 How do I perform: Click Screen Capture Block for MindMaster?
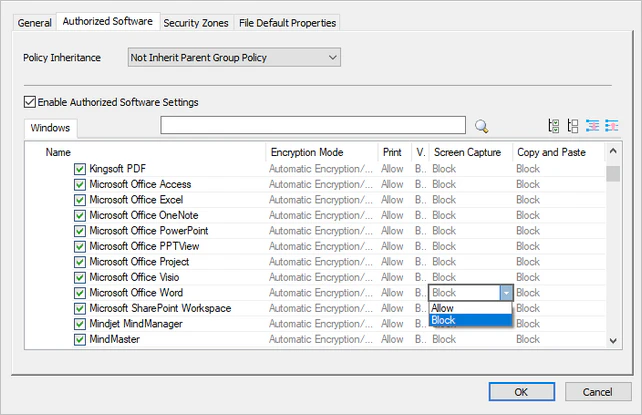pos(444,340)
